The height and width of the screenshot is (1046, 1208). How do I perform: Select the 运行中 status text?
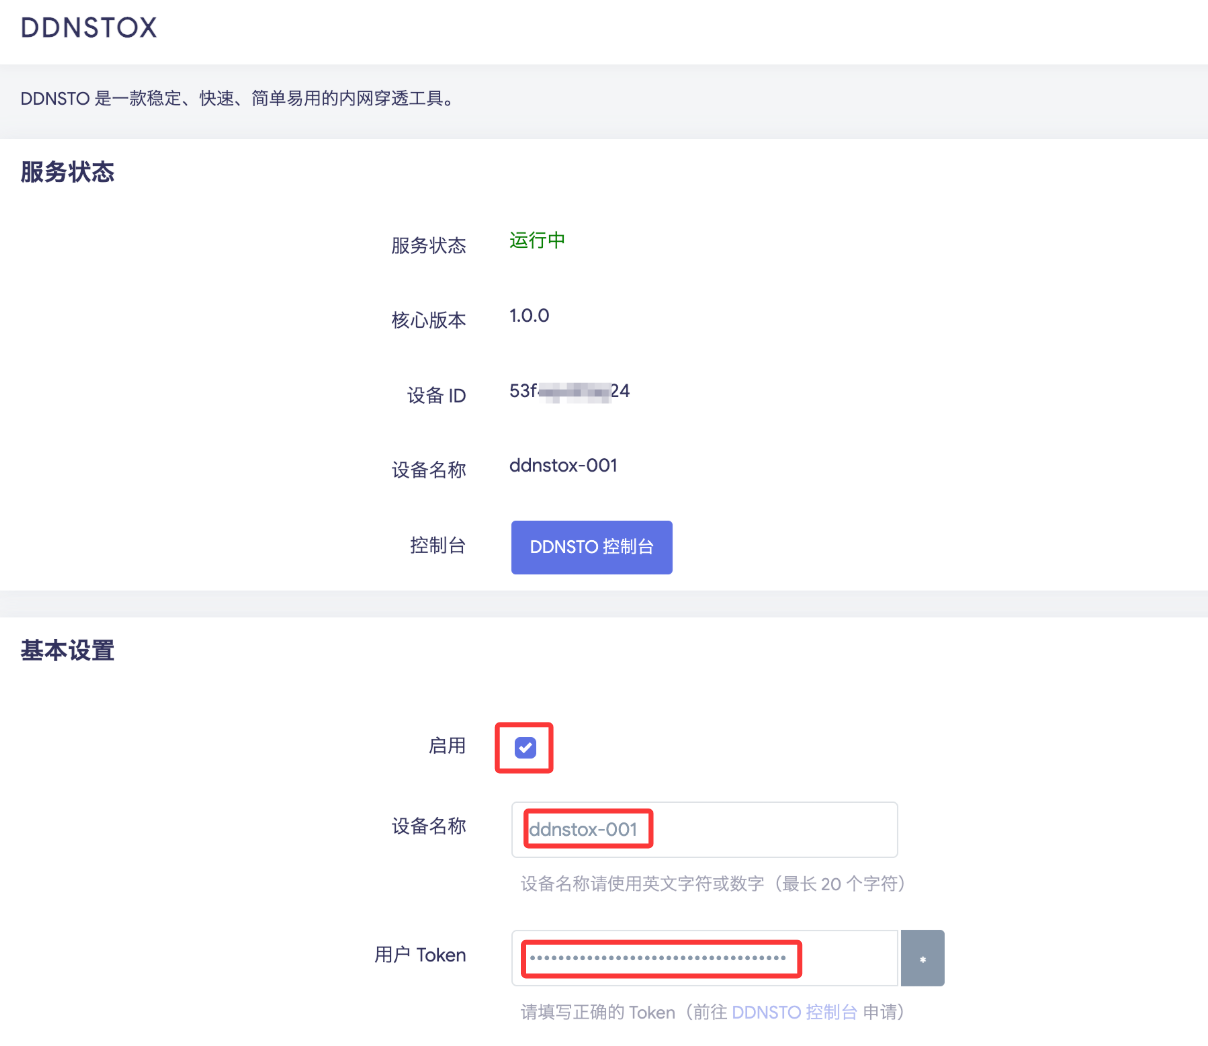click(x=537, y=240)
